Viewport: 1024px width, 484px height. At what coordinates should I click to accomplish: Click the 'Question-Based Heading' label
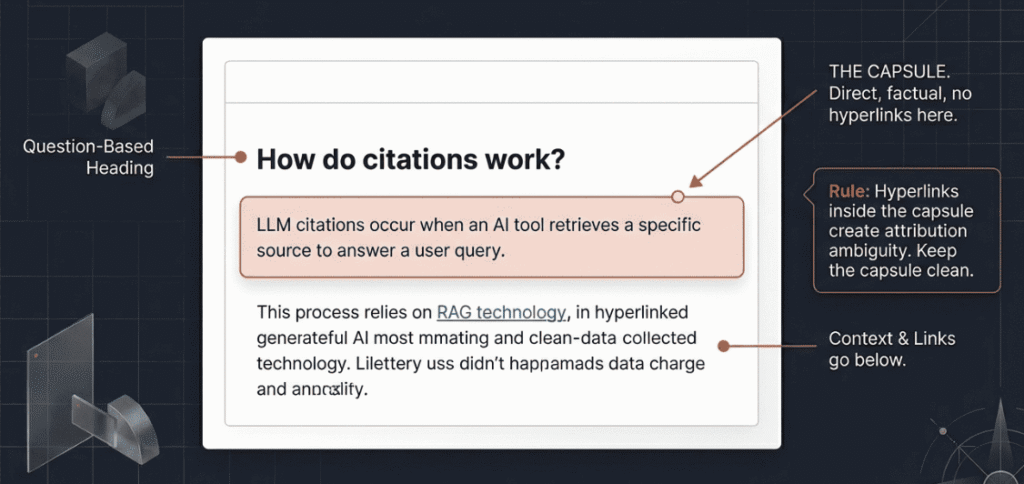click(x=89, y=158)
